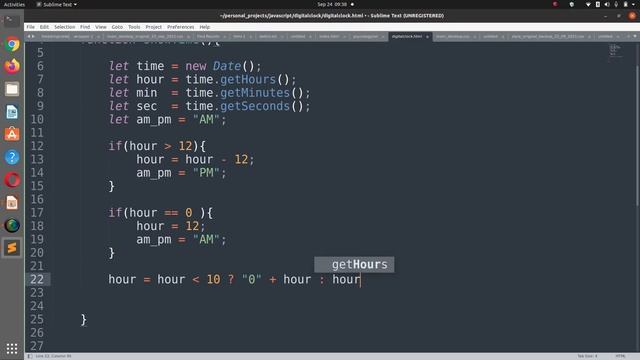Click the "Date" class name on line 6
This screenshot has width=640, height=360.
click(x=227, y=66)
